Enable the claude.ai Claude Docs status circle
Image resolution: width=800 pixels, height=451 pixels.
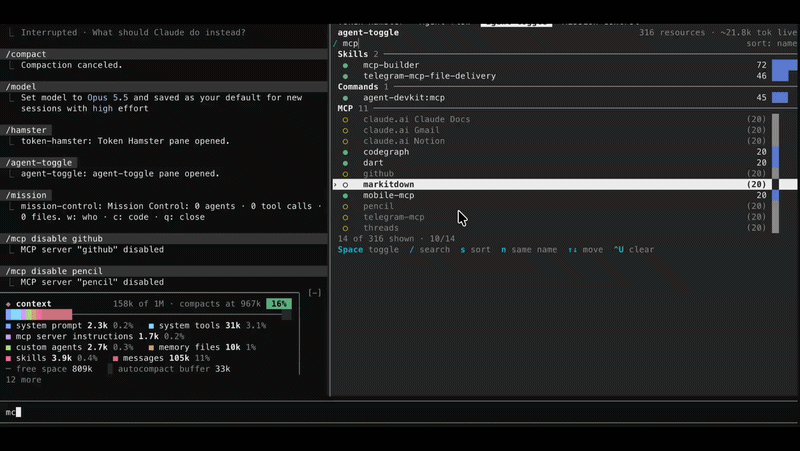tap(345, 119)
